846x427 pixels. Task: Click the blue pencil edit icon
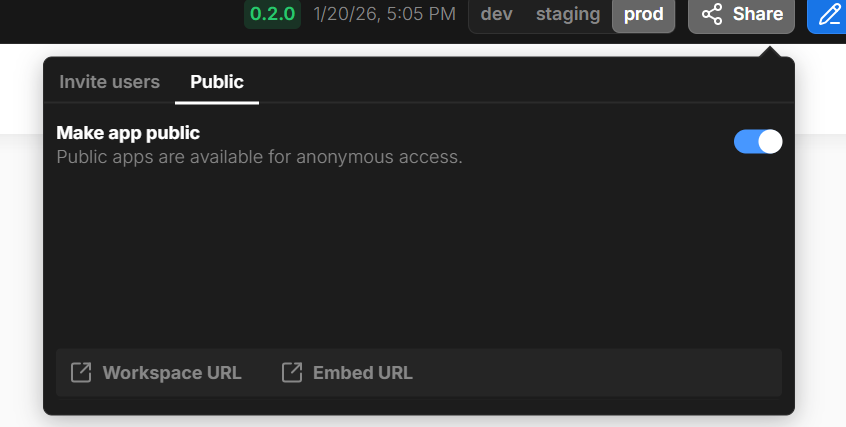(829, 15)
